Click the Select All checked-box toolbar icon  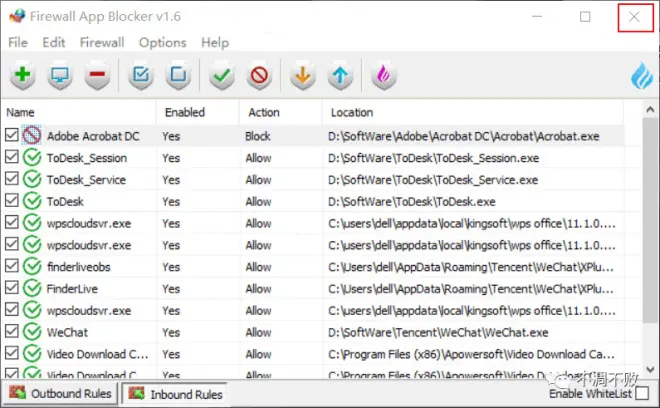pyautogui.click(x=141, y=75)
